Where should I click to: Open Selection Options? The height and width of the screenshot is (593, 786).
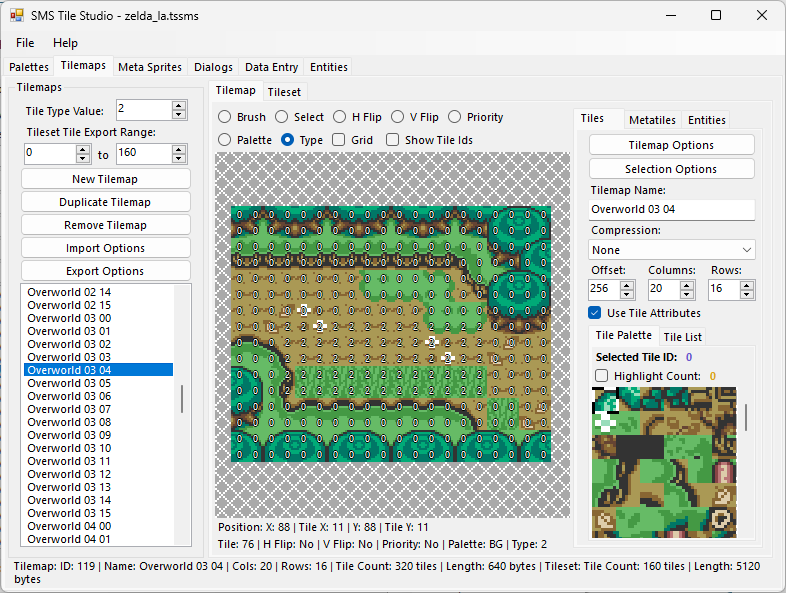672,169
